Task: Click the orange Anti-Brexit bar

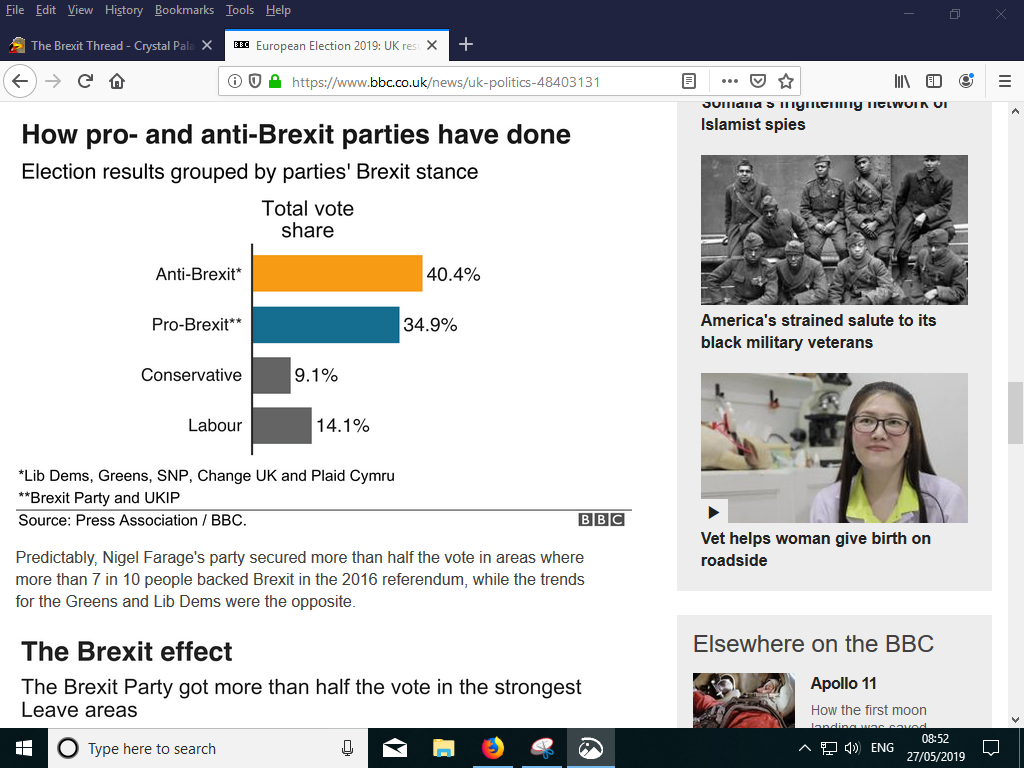Action: click(337, 273)
